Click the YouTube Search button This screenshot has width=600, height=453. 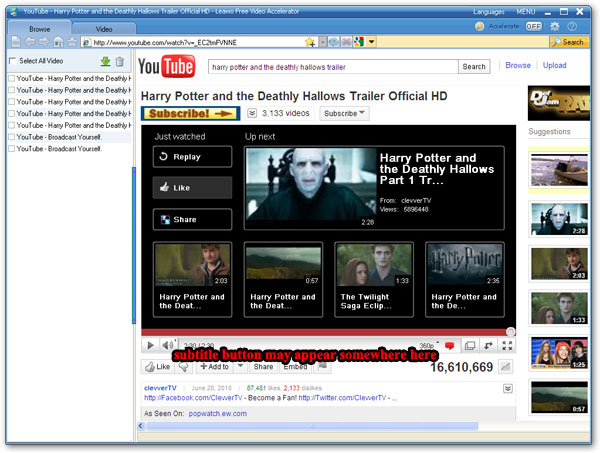474,67
